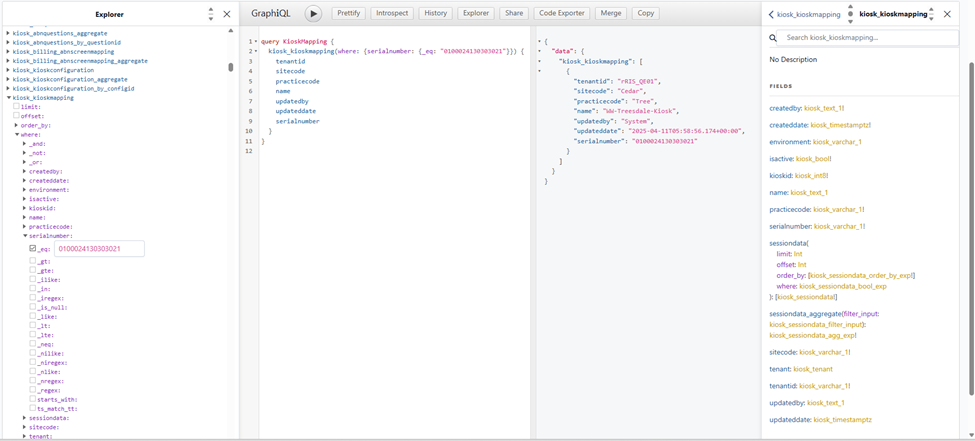Click tenantid field in the query editor

click(x=290, y=62)
